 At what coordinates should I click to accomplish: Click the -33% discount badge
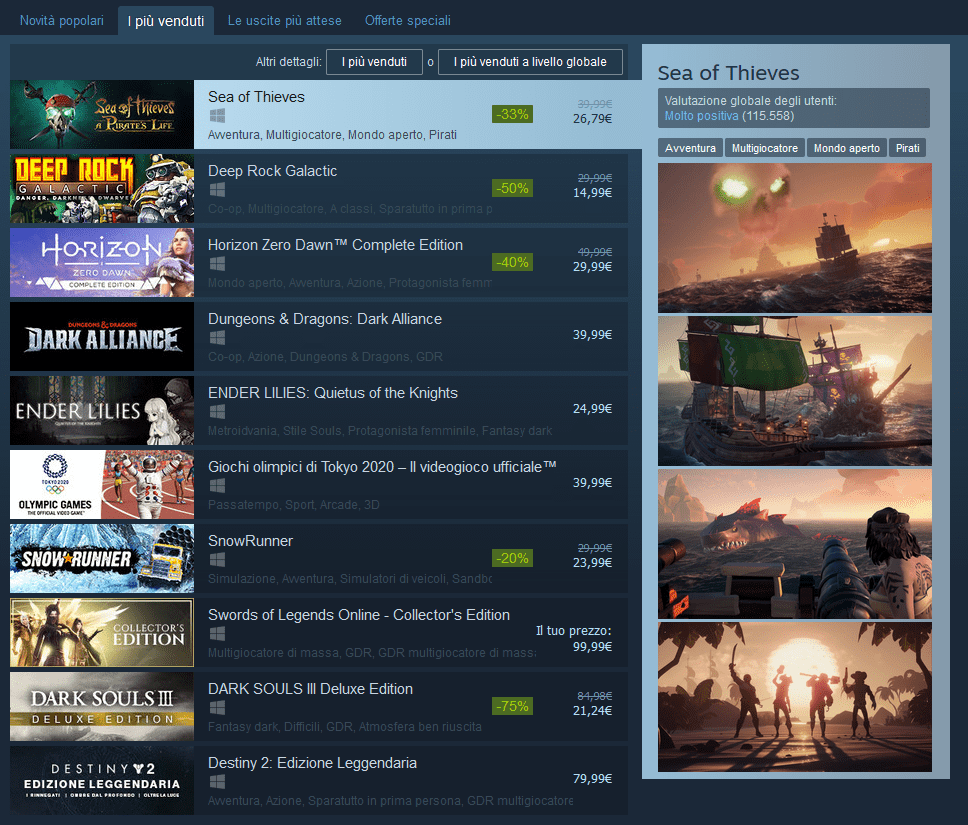tap(512, 114)
